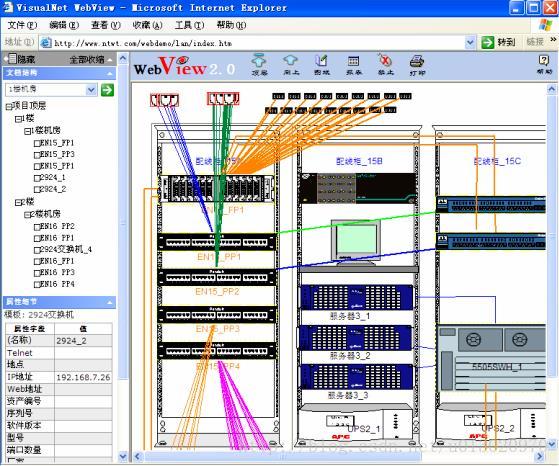This screenshot has width=559, height=466.
Task: Collapse the 2楼 tree node
Action: click(x=18, y=203)
